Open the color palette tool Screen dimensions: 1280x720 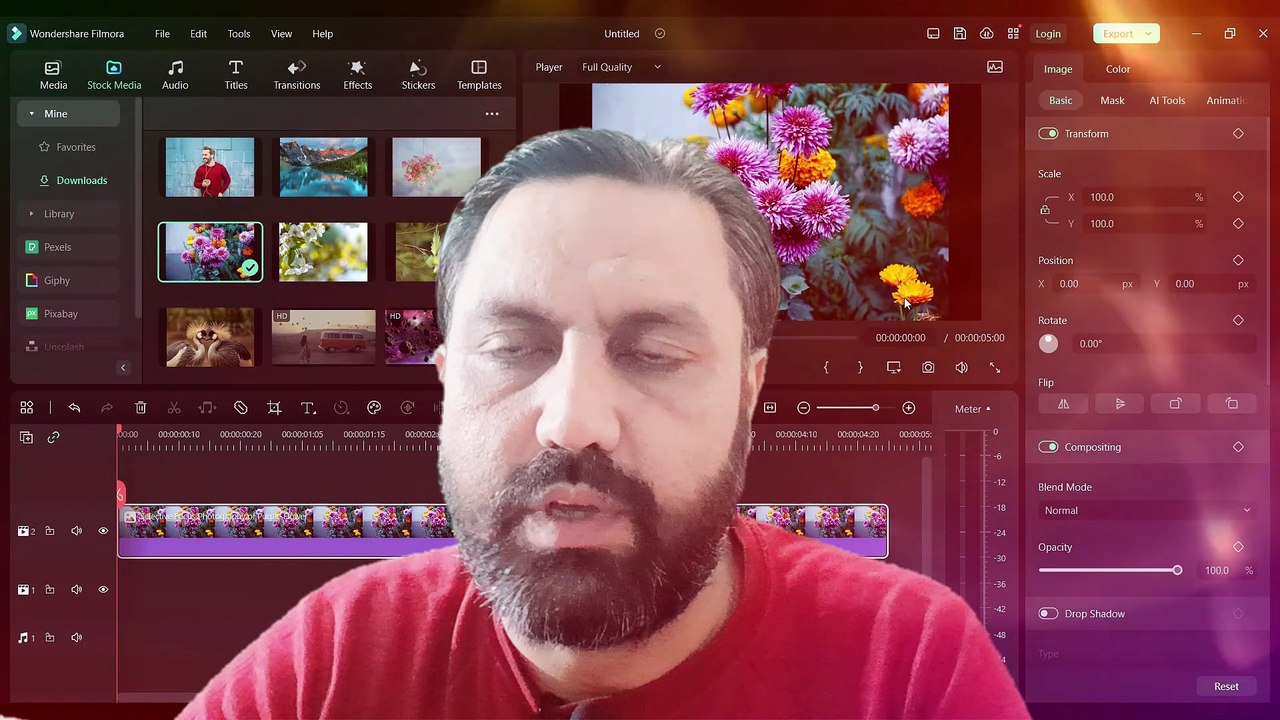[x=374, y=408]
